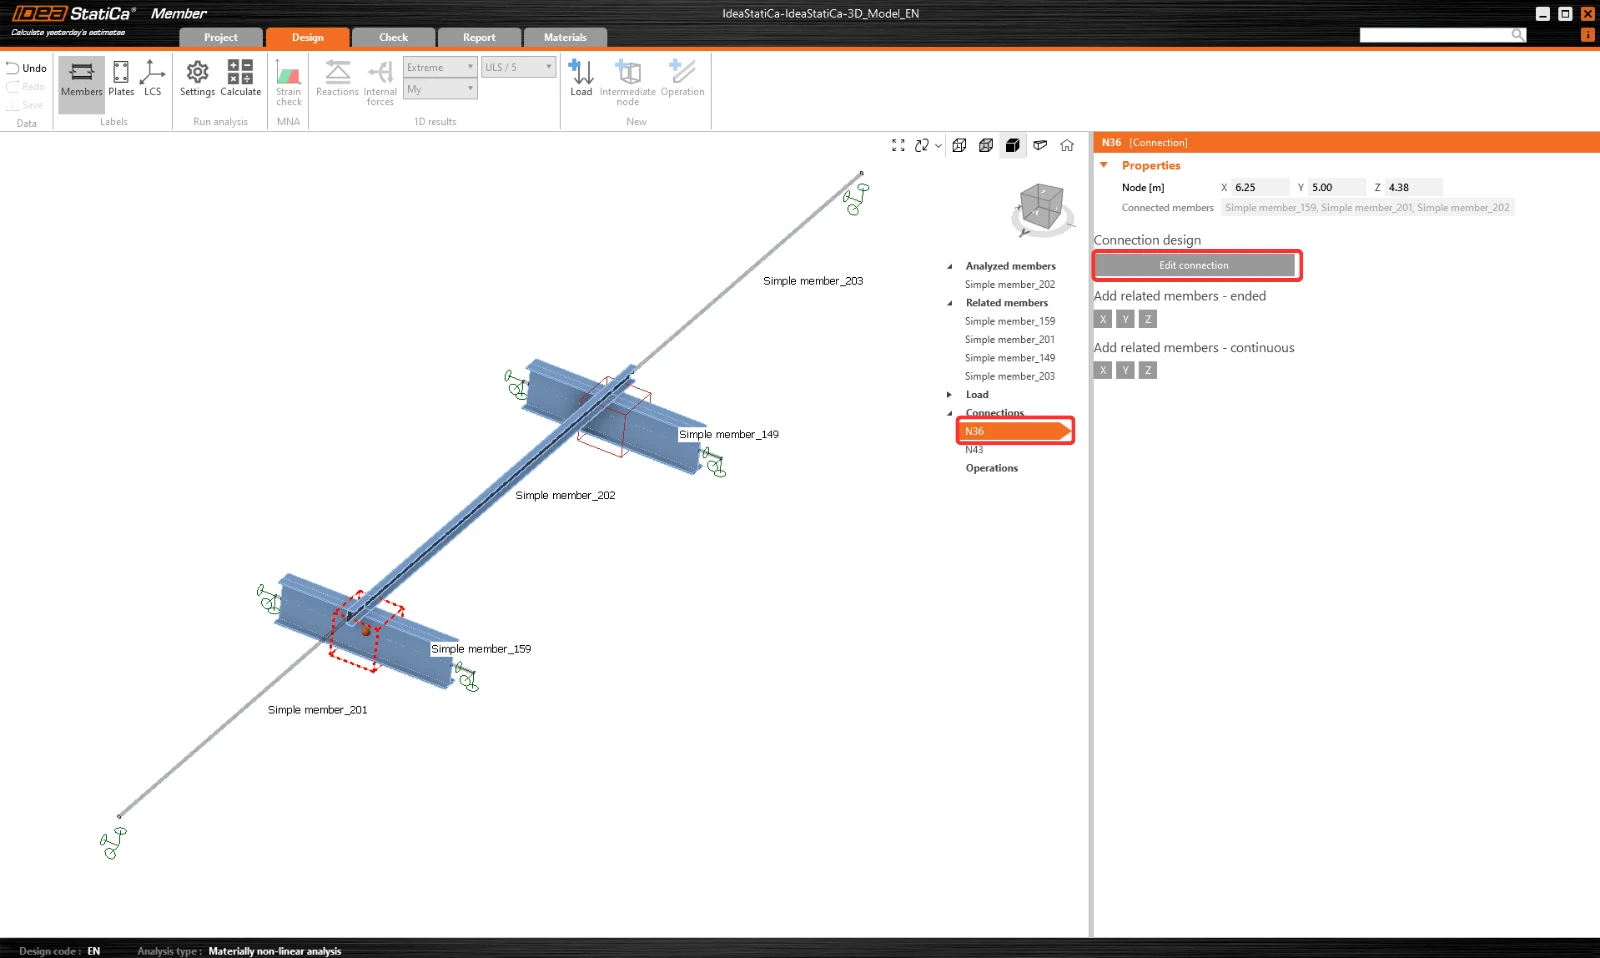Collapse the Properties section
The height and width of the screenshot is (958, 1600).
point(1104,165)
